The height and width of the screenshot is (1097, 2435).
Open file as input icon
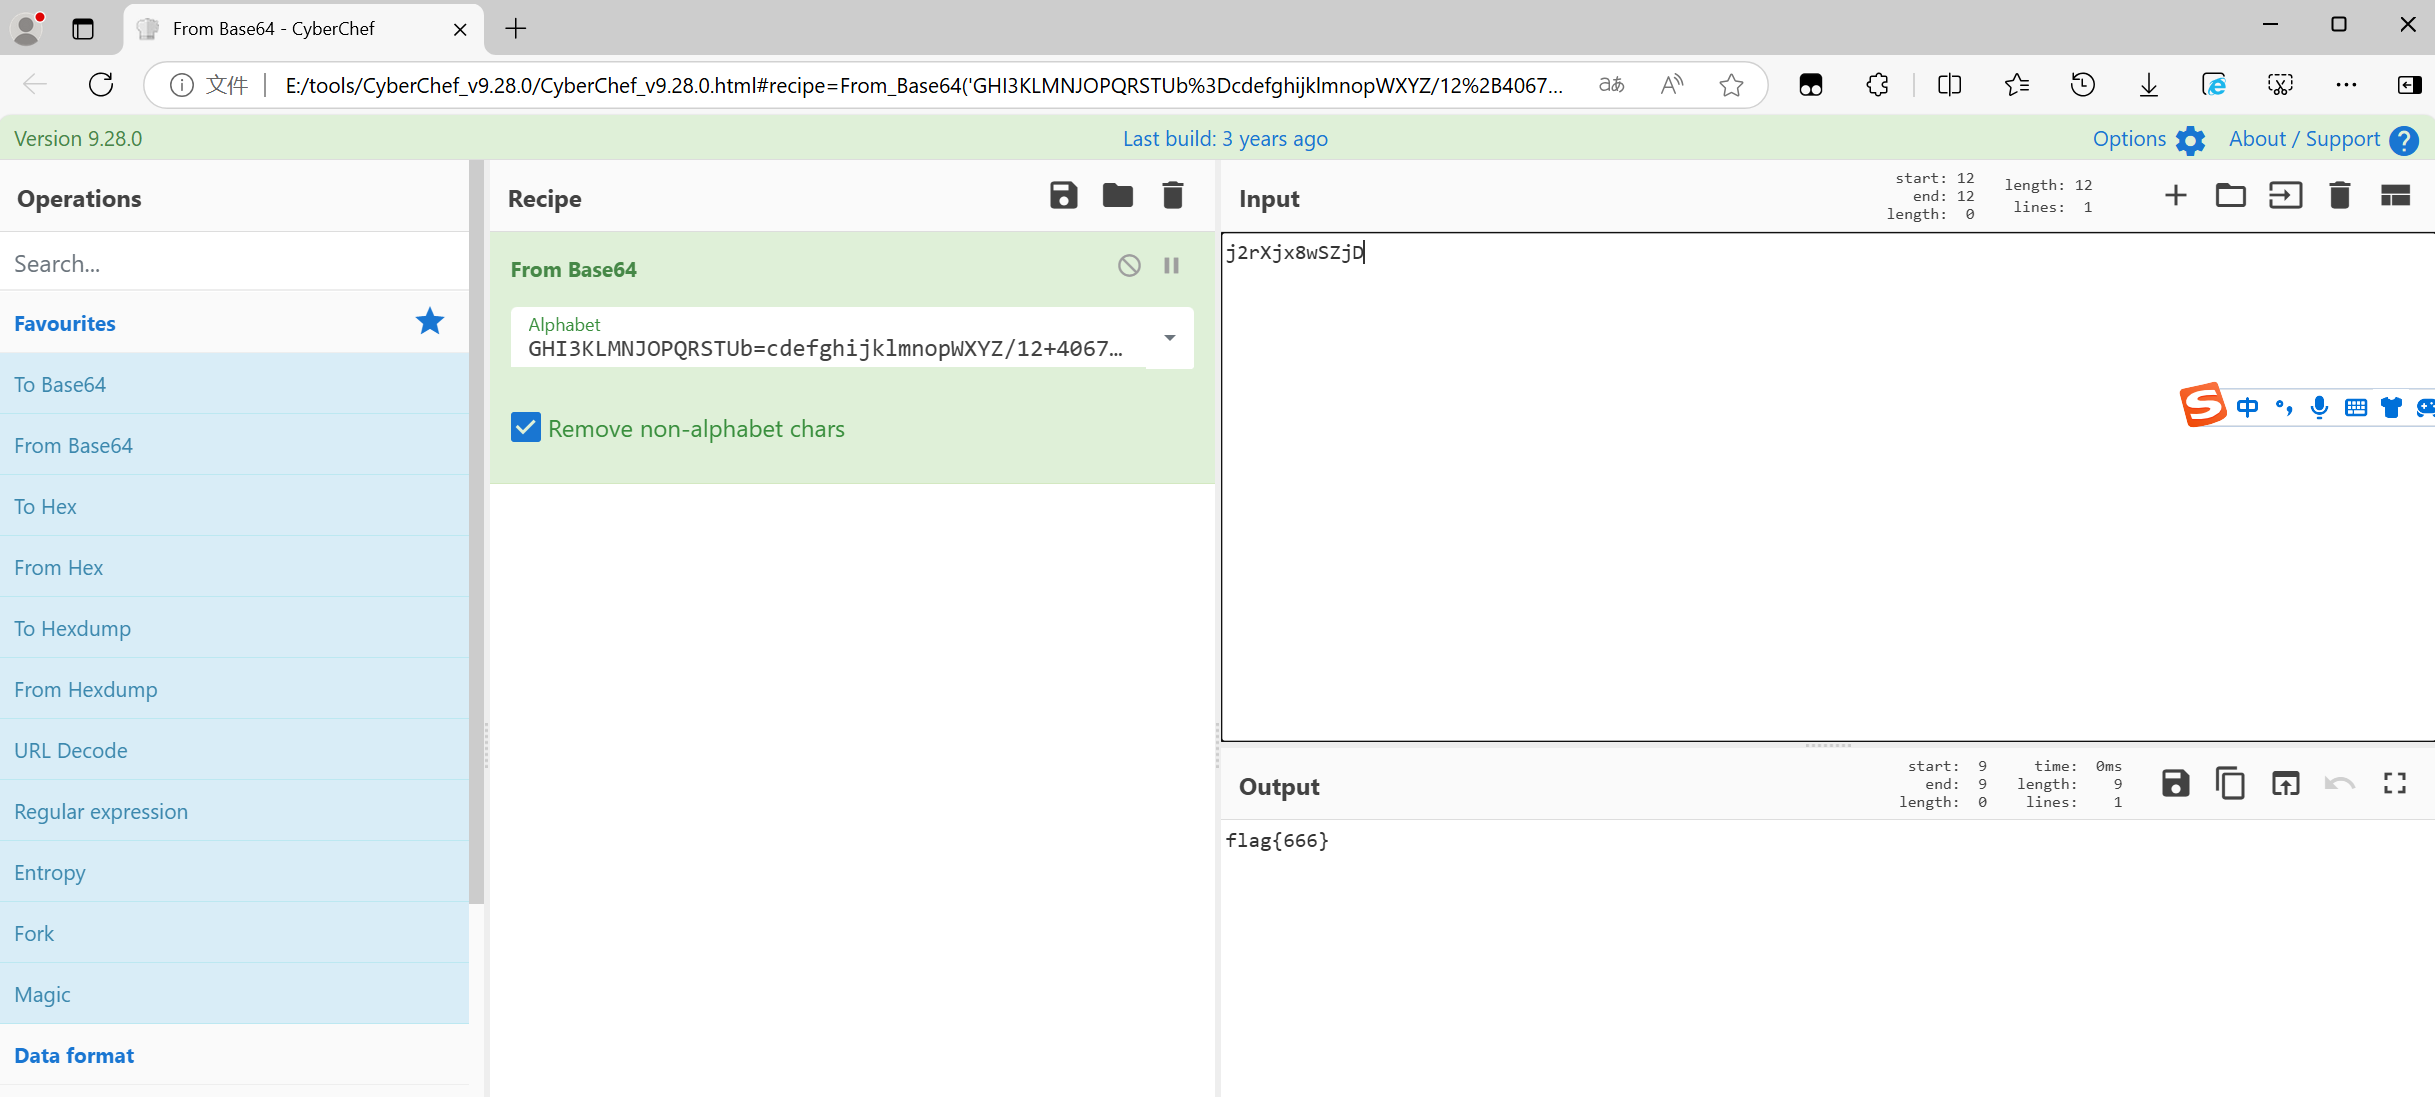pyautogui.click(x=2285, y=195)
